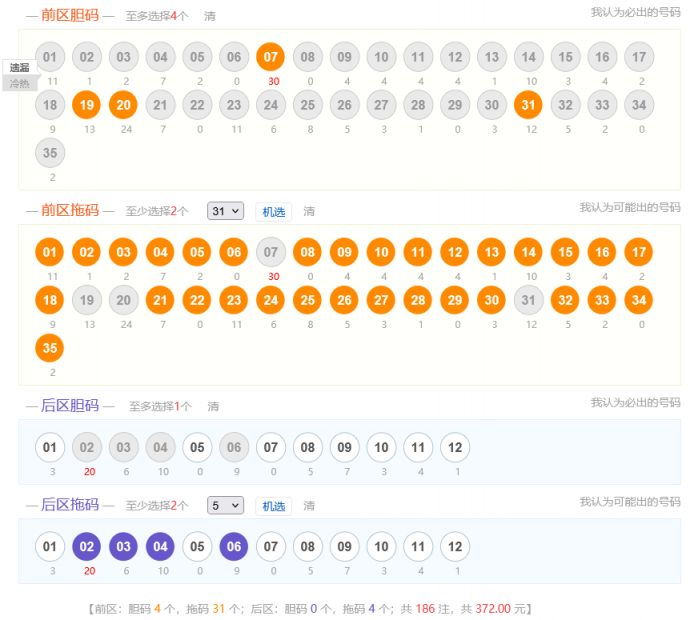Viewport: 690px width, 620px height.
Task: Select ball 12 in 后区胆码 section
Action: tap(455, 447)
